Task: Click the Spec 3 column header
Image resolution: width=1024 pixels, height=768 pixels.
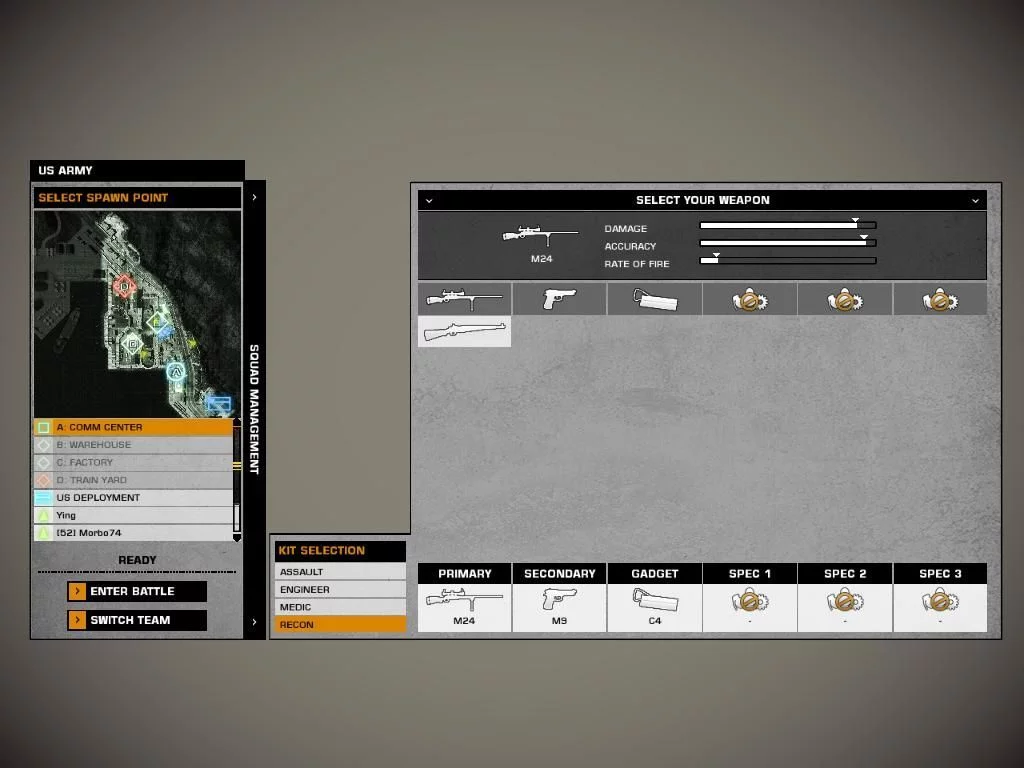Action: 940,573
